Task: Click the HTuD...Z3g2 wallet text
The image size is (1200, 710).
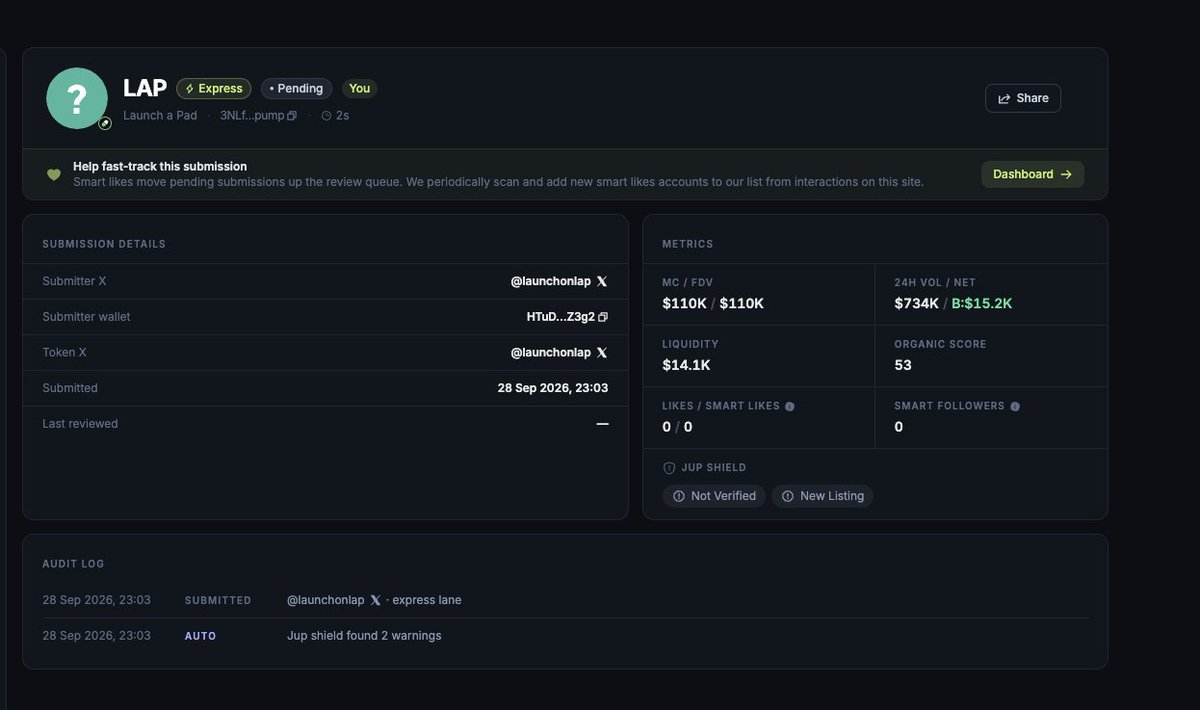Action: coord(561,317)
